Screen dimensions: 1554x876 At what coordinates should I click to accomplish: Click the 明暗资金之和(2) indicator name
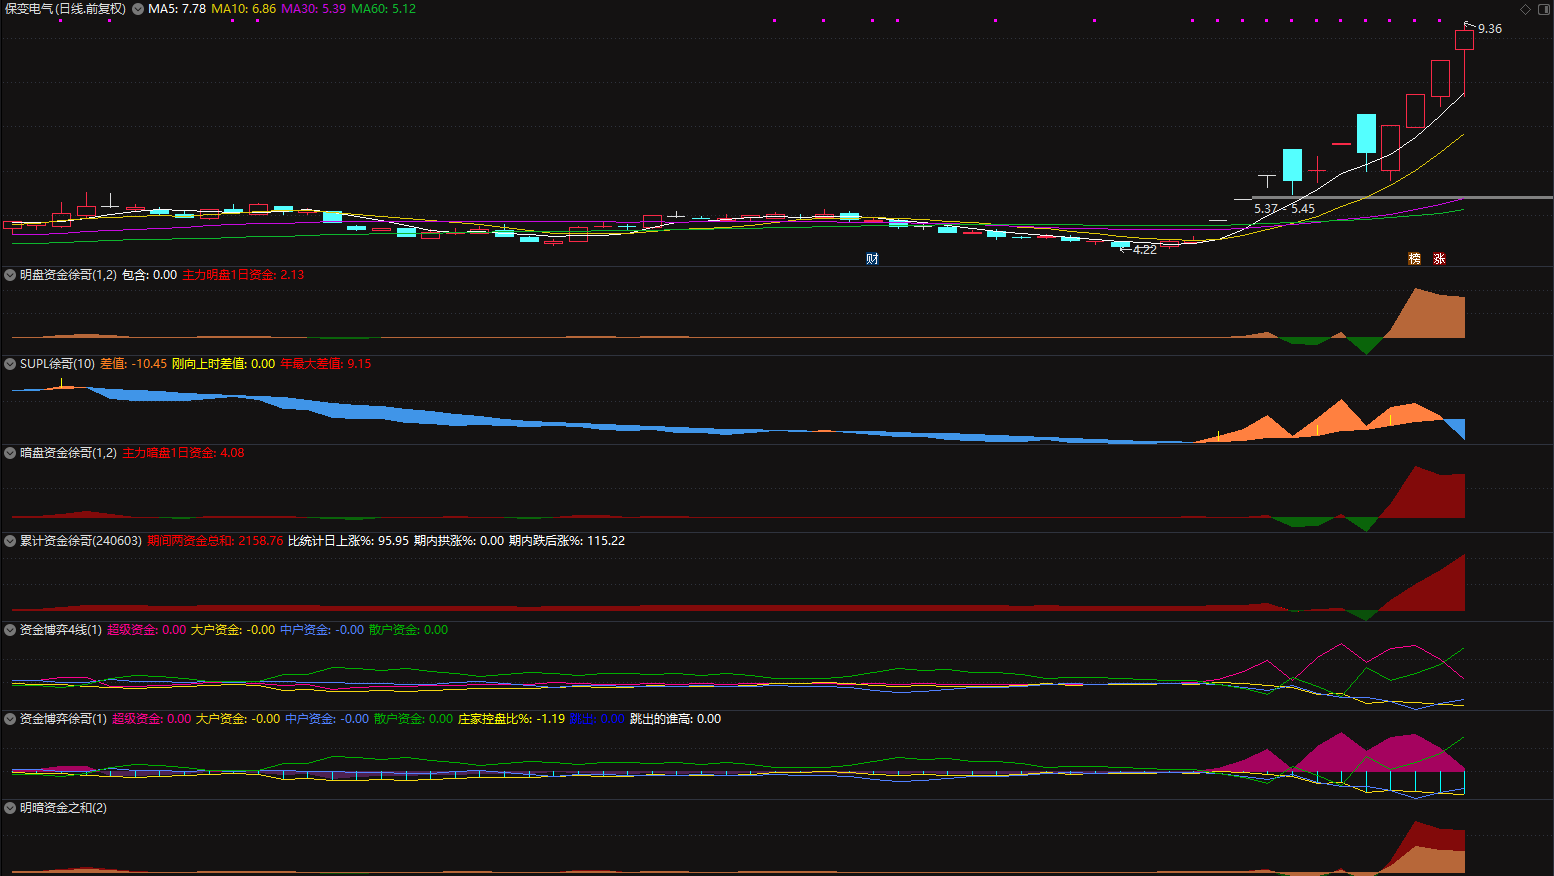pos(63,808)
